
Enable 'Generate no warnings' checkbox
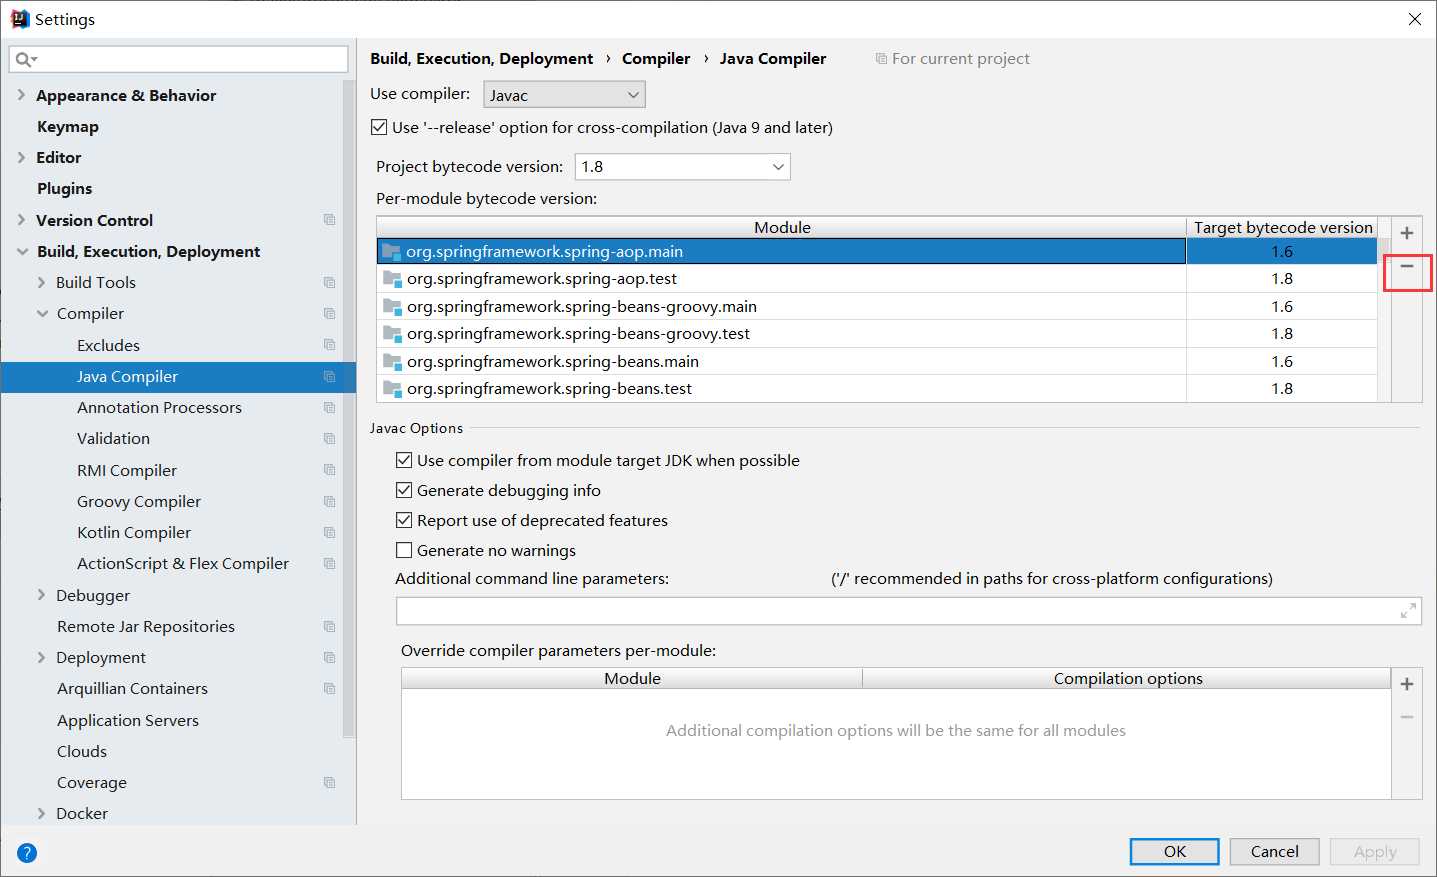point(404,550)
